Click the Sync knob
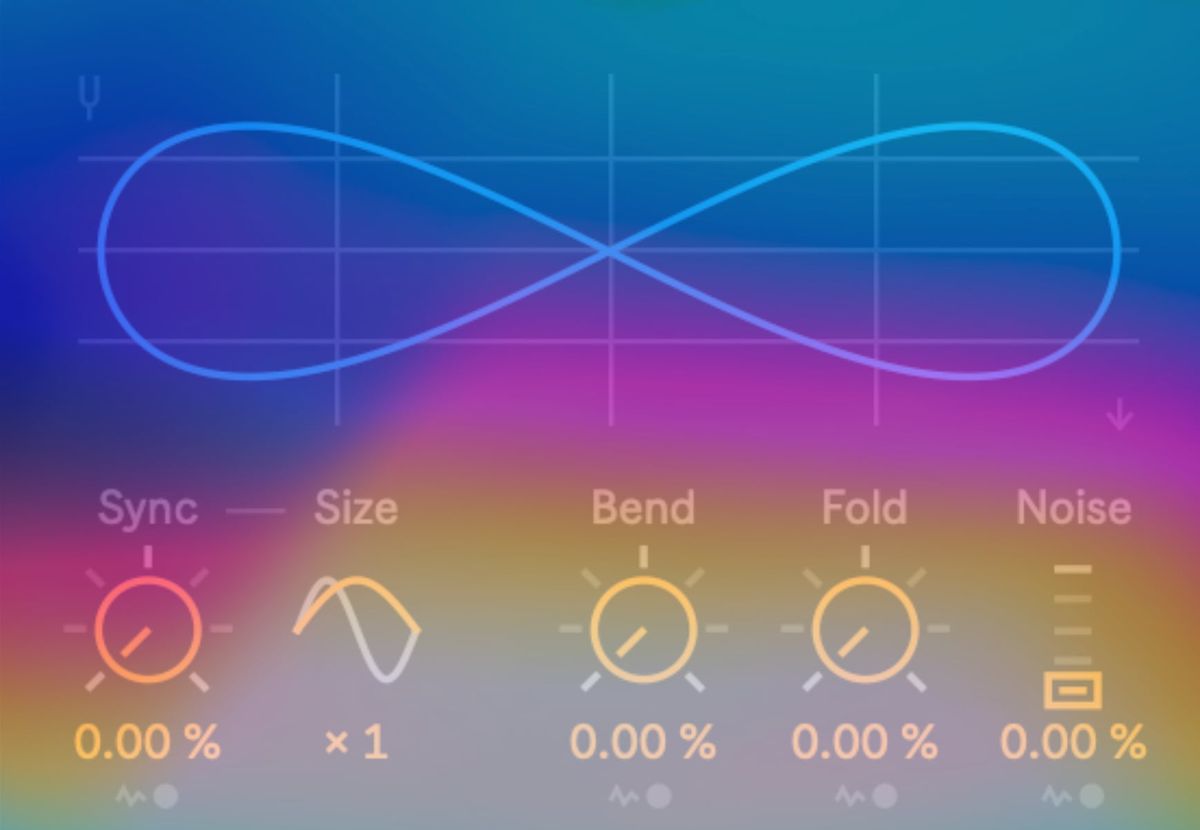 (148, 630)
